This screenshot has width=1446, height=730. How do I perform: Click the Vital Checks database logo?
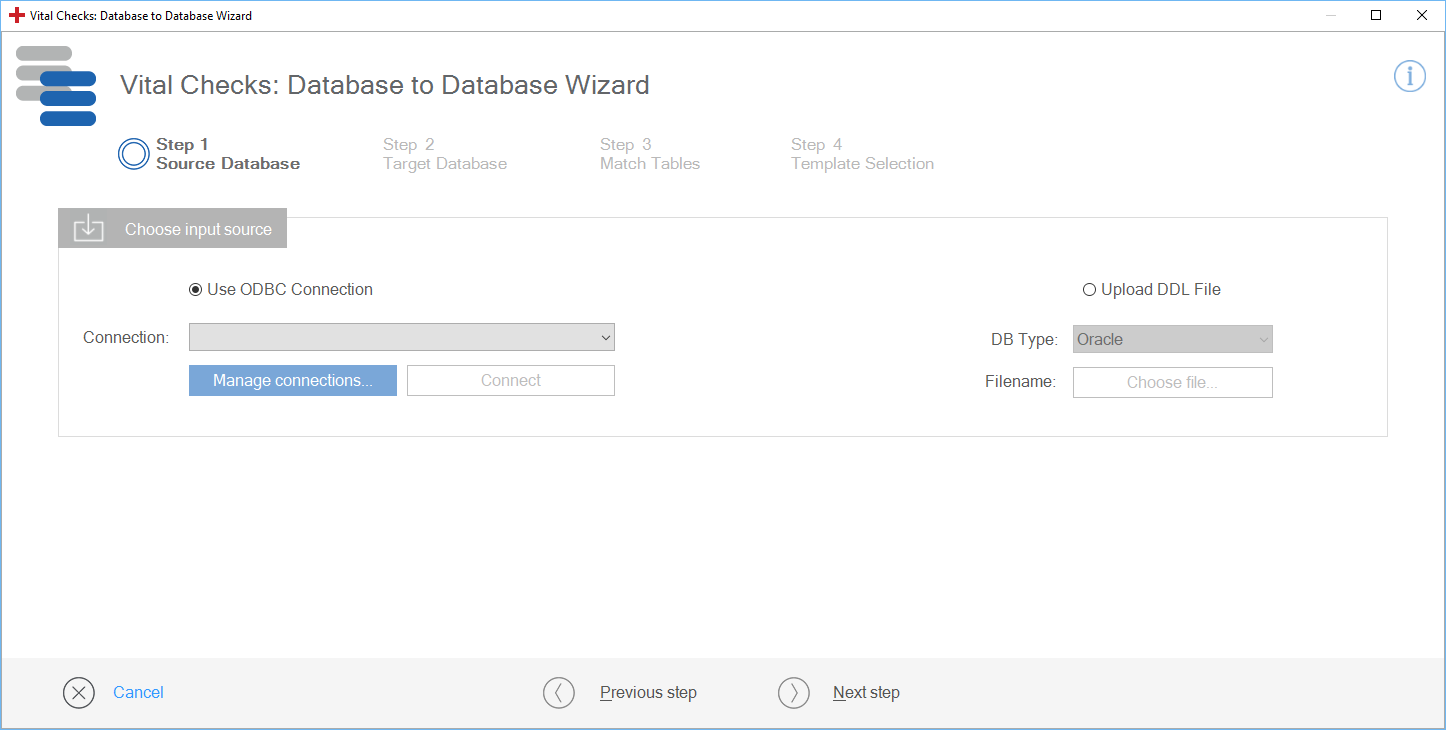pyautogui.click(x=56, y=86)
